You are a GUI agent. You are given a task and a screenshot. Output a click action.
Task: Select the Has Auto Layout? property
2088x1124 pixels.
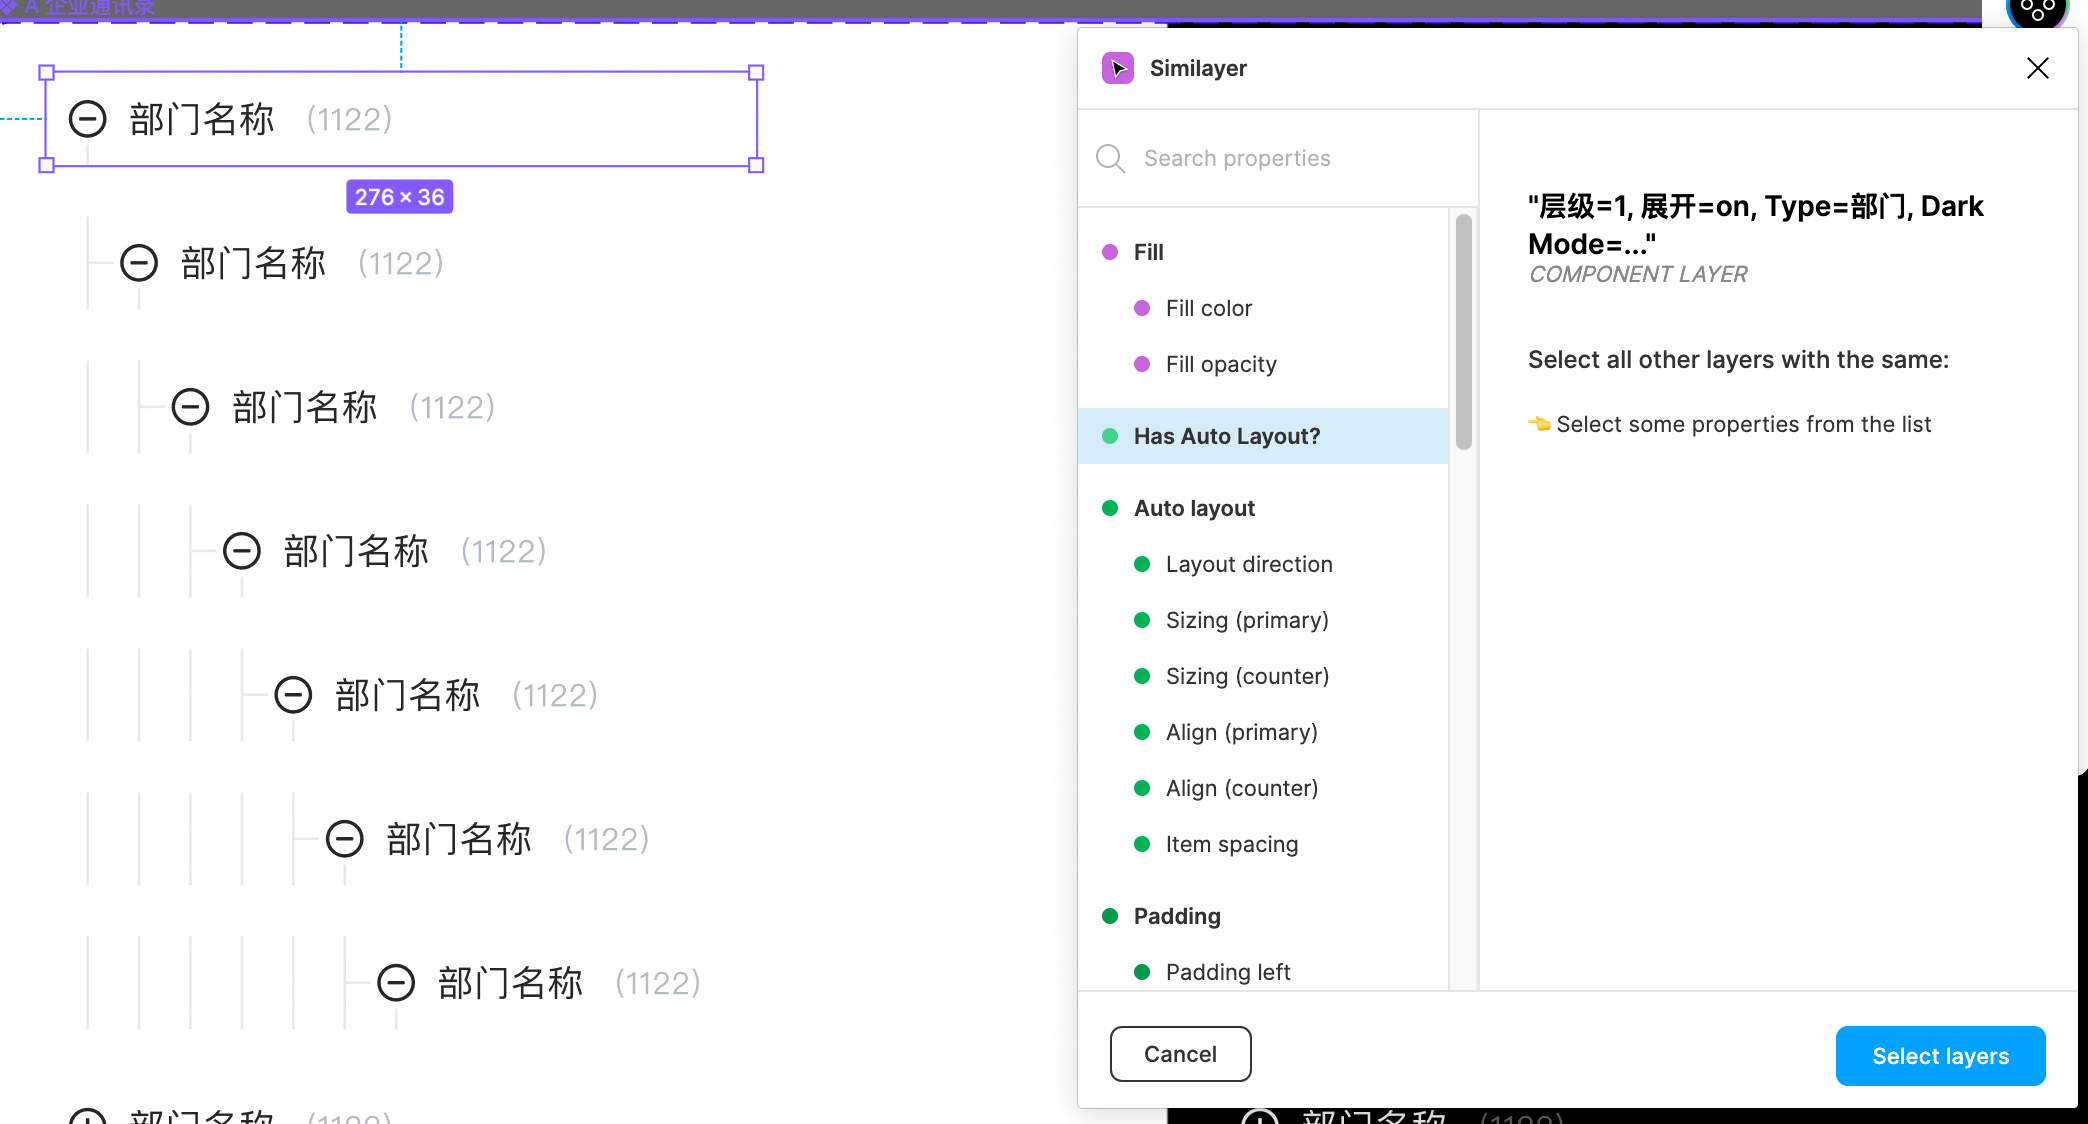(x=1226, y=436)
